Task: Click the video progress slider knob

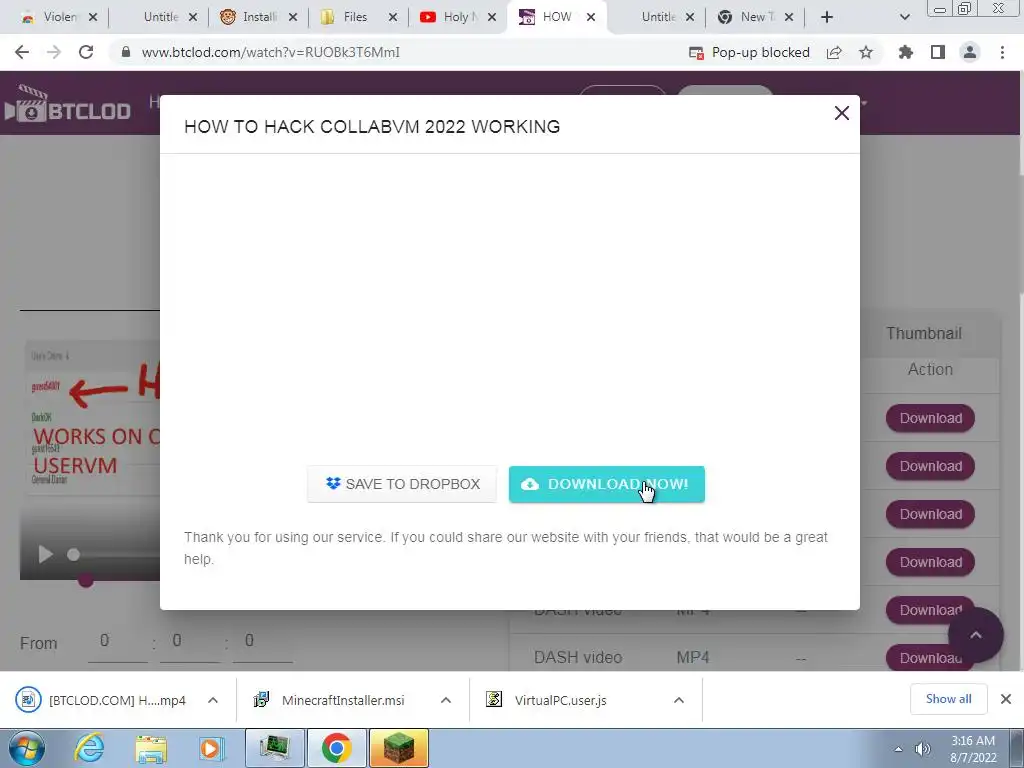Action: (73, 554)
